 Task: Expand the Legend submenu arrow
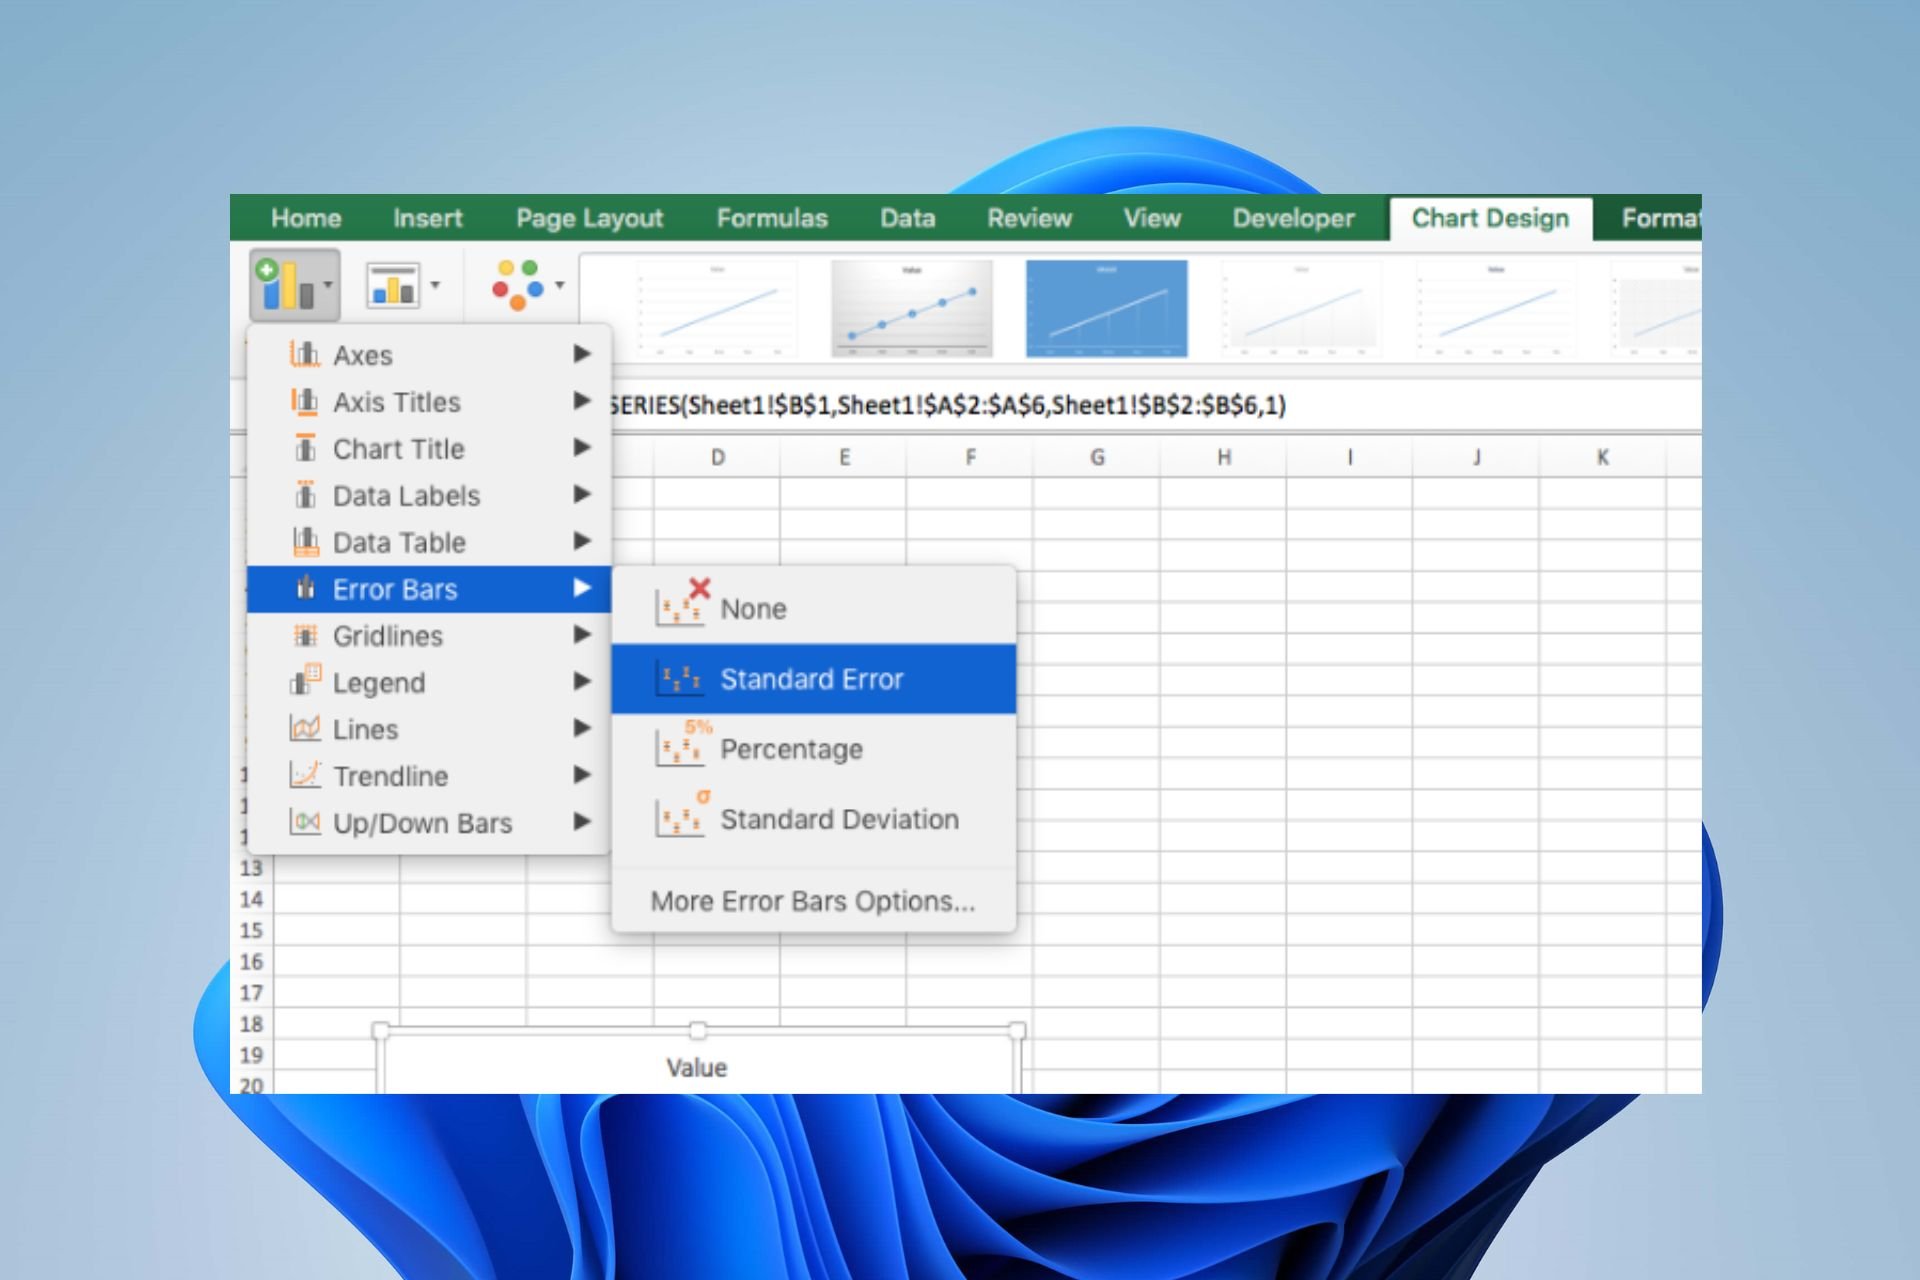pyautogui.click(x=582, y=681)
